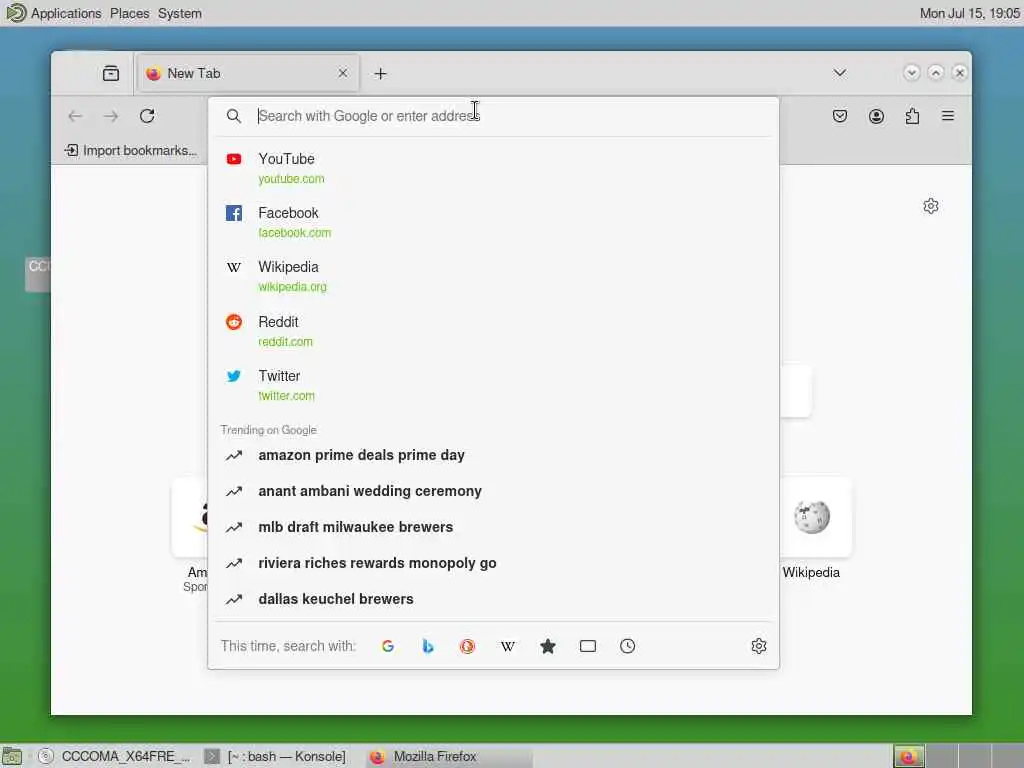The height and width of the screenshot is (768, 1024).
Task: Click Import bookmarks in bookmarks toolbar
Action: [x=131, y=150]
